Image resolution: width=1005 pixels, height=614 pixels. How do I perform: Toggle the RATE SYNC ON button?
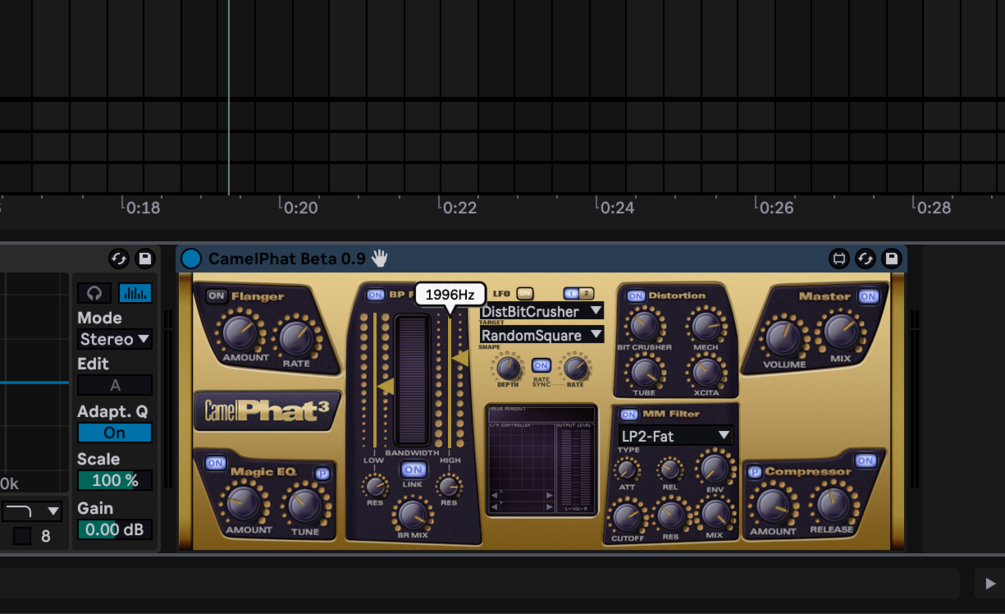542,365
